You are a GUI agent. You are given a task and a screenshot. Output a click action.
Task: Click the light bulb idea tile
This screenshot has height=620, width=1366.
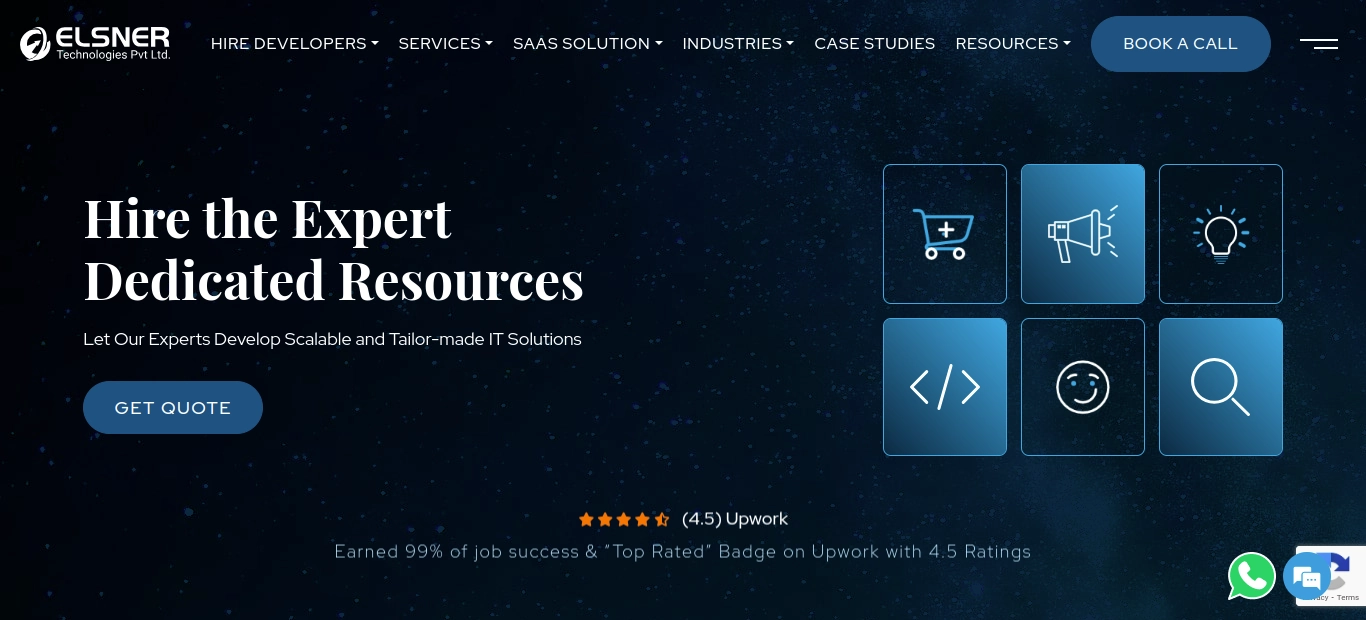(1221, 234)
